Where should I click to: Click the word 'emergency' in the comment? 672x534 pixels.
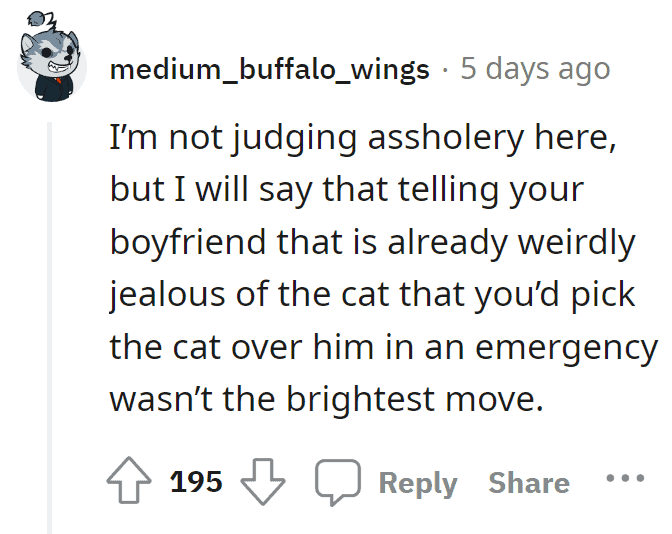(567, 349)
